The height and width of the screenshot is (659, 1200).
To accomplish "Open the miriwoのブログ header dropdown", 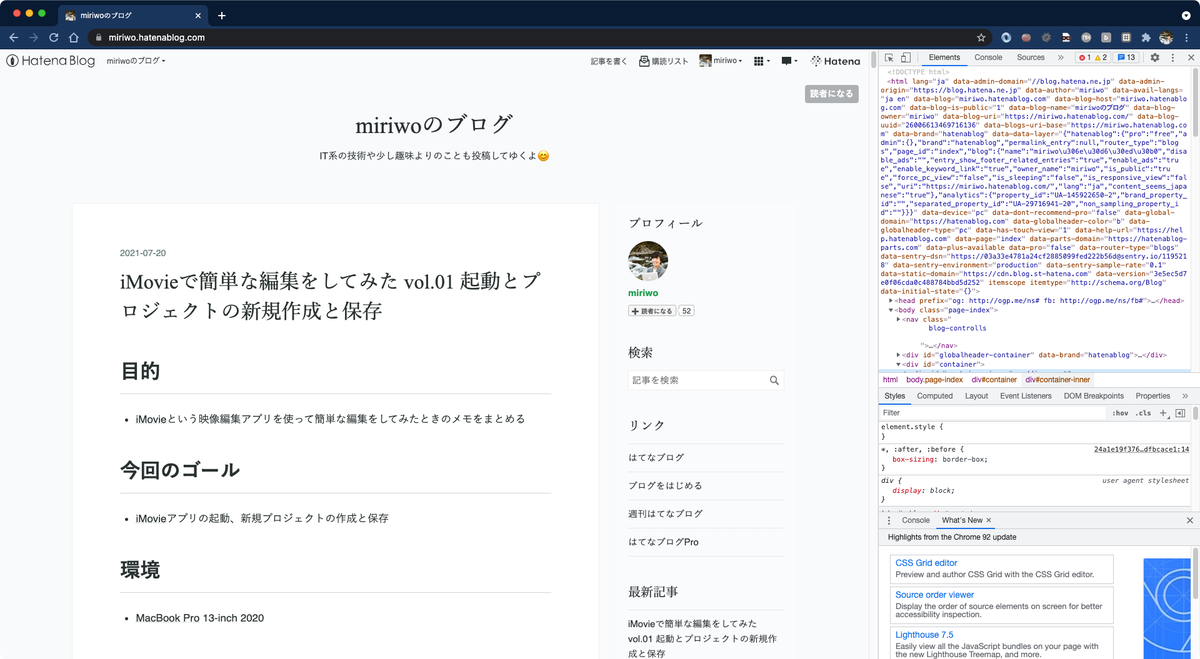I will coord(136,61).
